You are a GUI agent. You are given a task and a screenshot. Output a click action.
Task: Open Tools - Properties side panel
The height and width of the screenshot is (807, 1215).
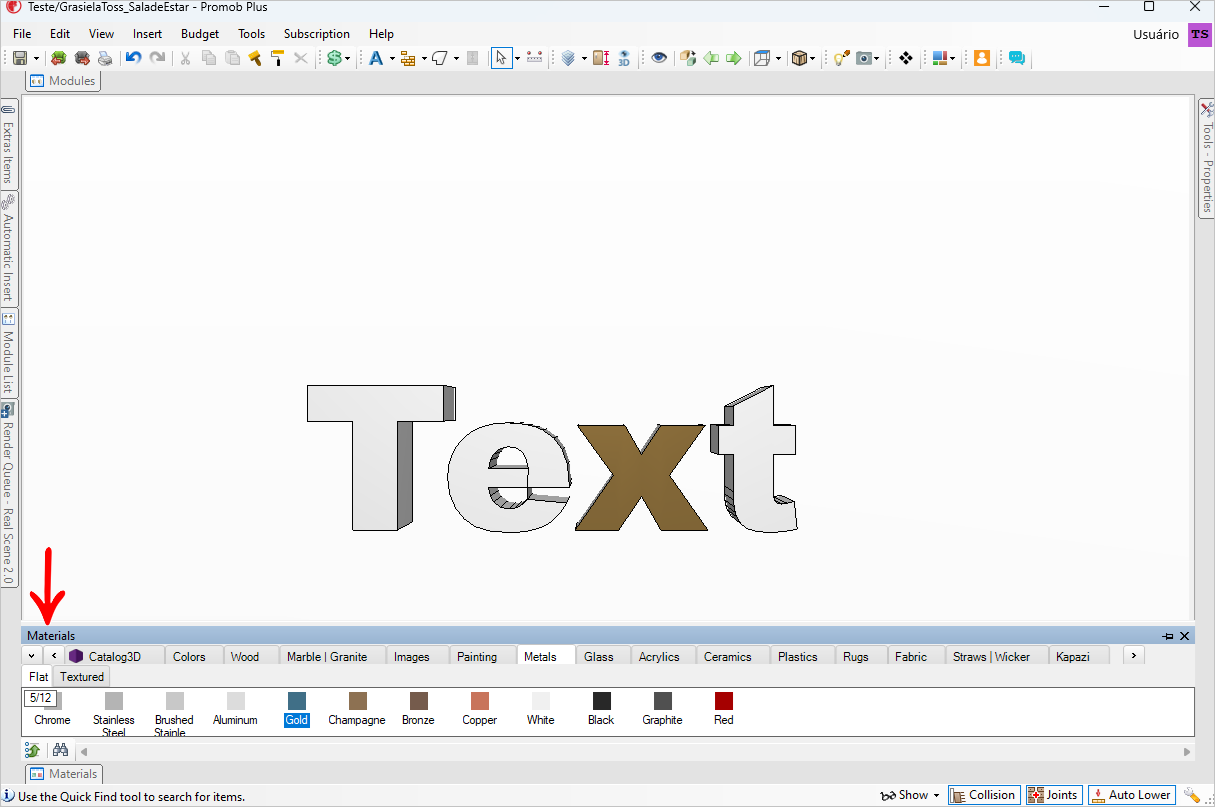(x=1207, y=157)
